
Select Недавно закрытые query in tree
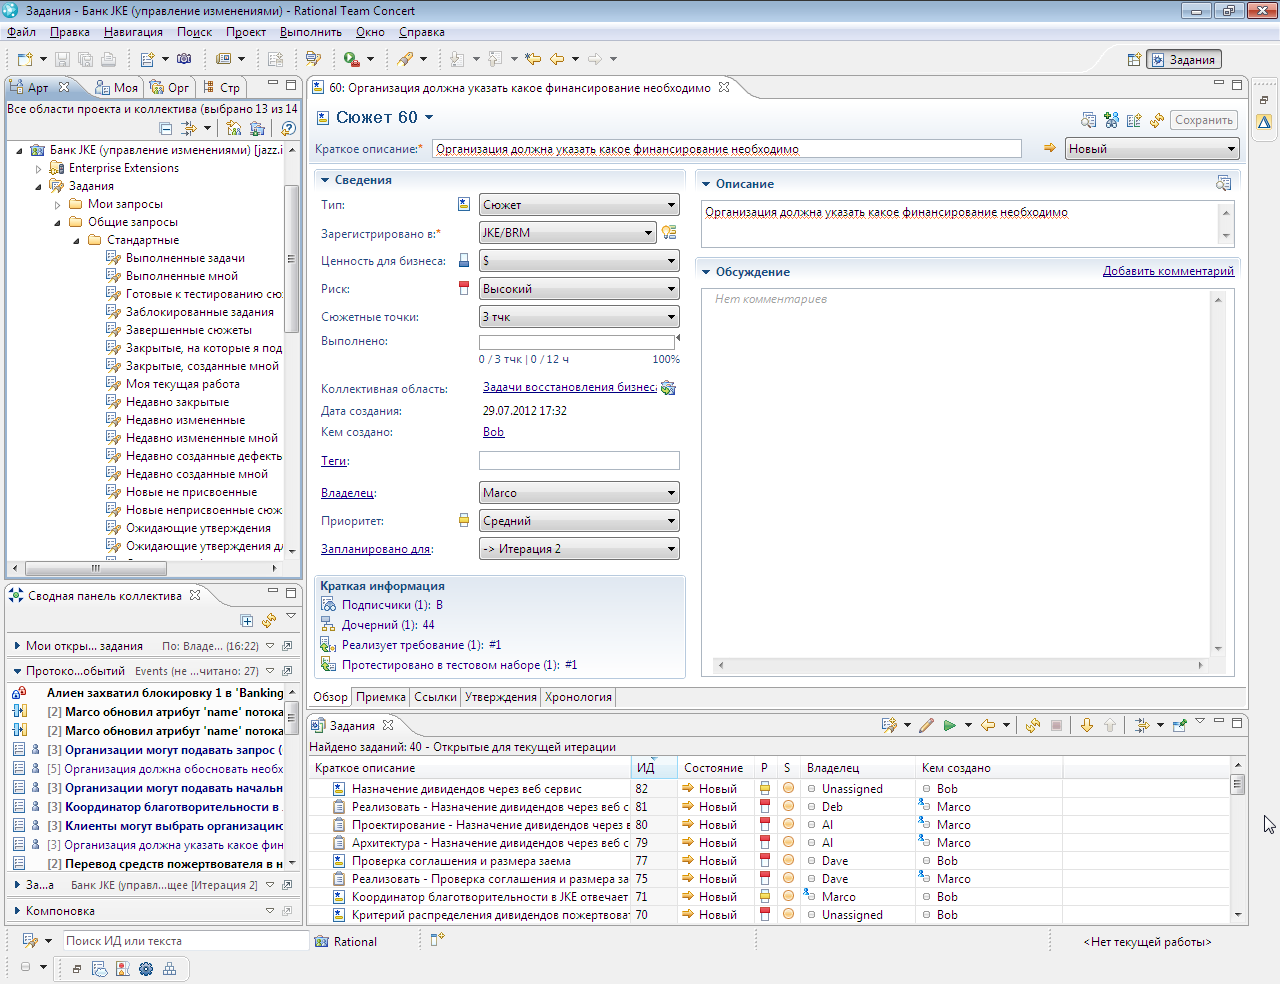(177, 402)
